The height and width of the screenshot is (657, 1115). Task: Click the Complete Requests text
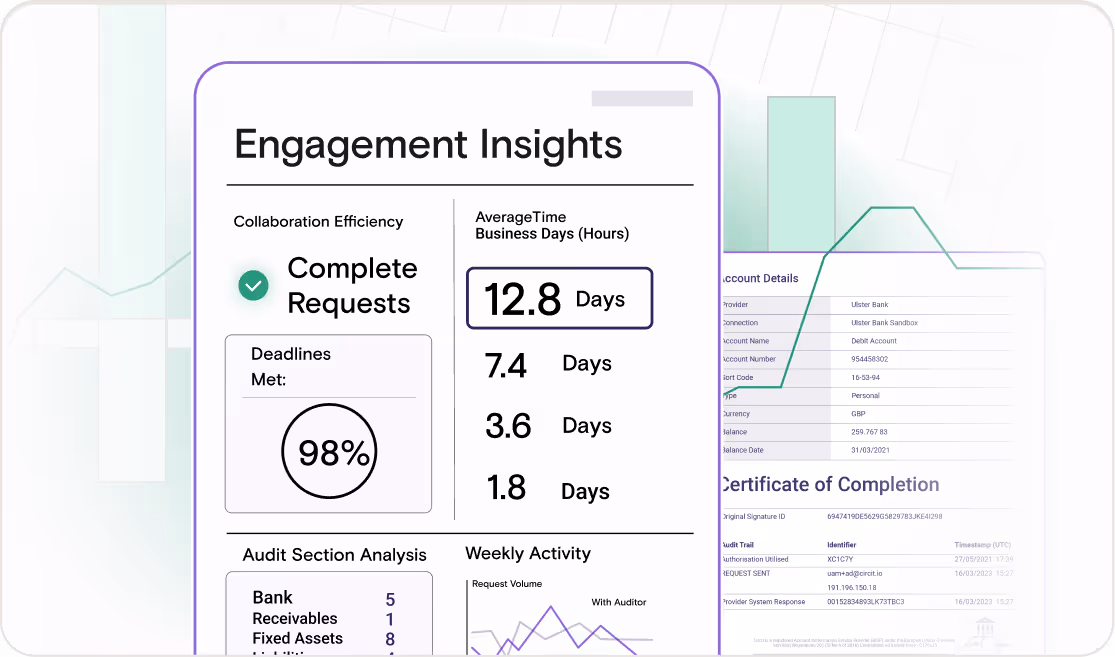[352, 286]
